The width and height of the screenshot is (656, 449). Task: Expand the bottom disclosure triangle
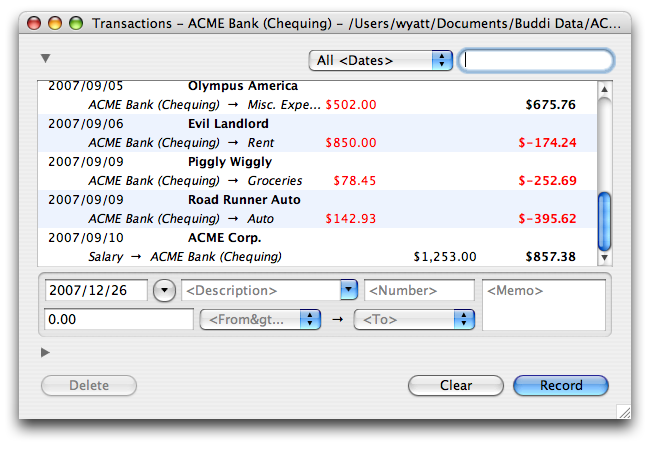pos(45,353)
